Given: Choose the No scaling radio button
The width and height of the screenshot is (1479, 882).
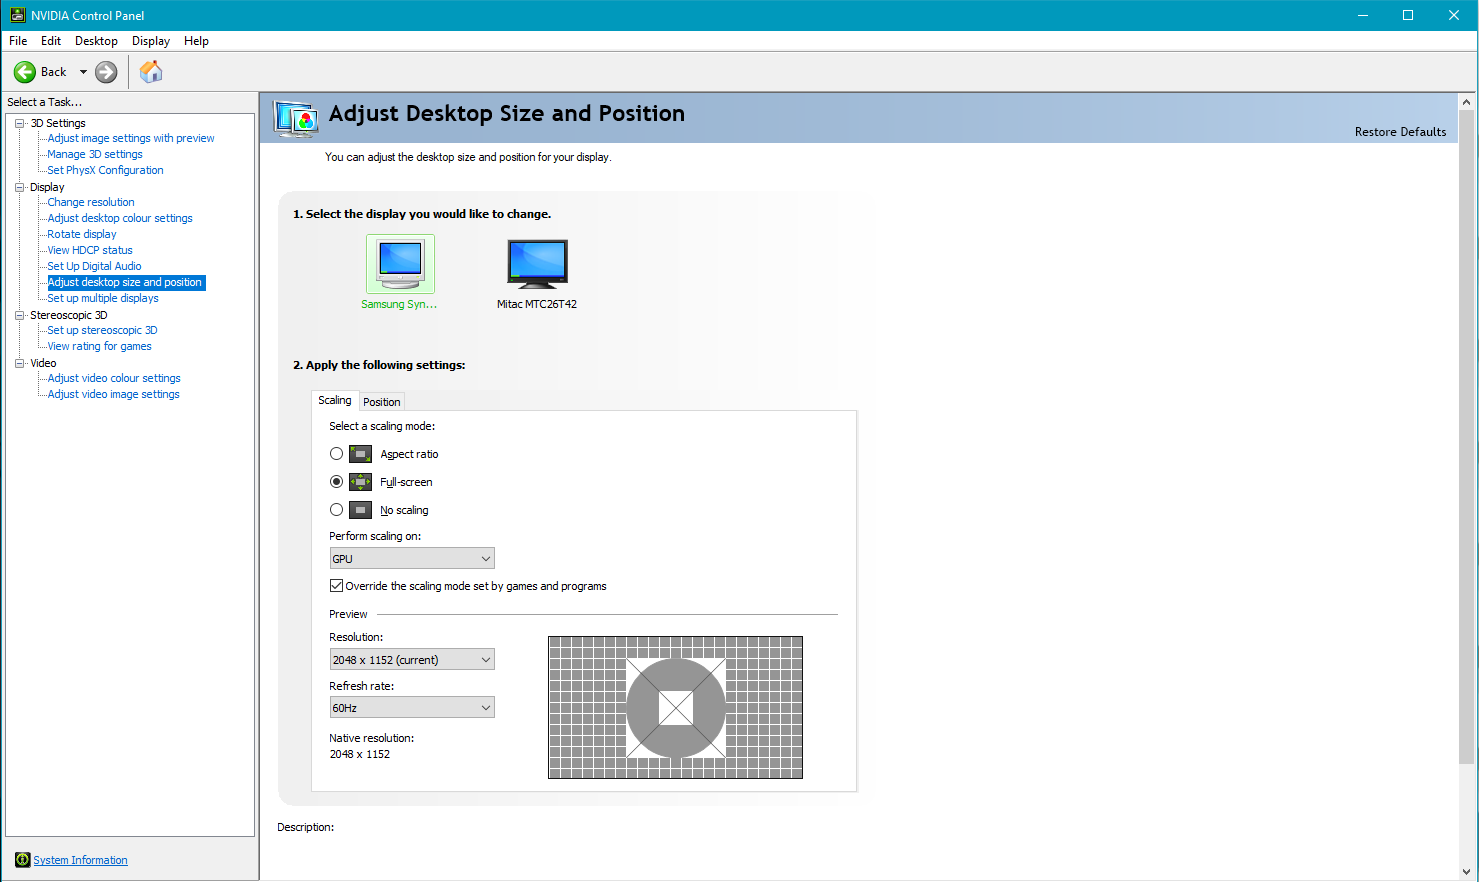Looking at the screenshot, I should pos(337,510).
